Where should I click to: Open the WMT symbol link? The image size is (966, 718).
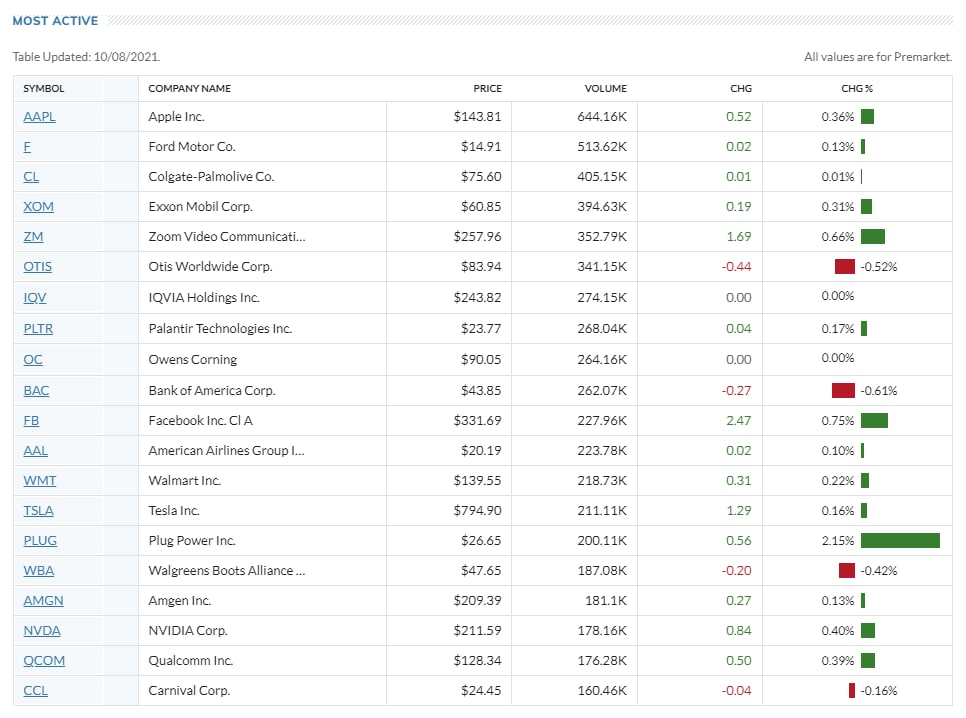tap(39, 481)
